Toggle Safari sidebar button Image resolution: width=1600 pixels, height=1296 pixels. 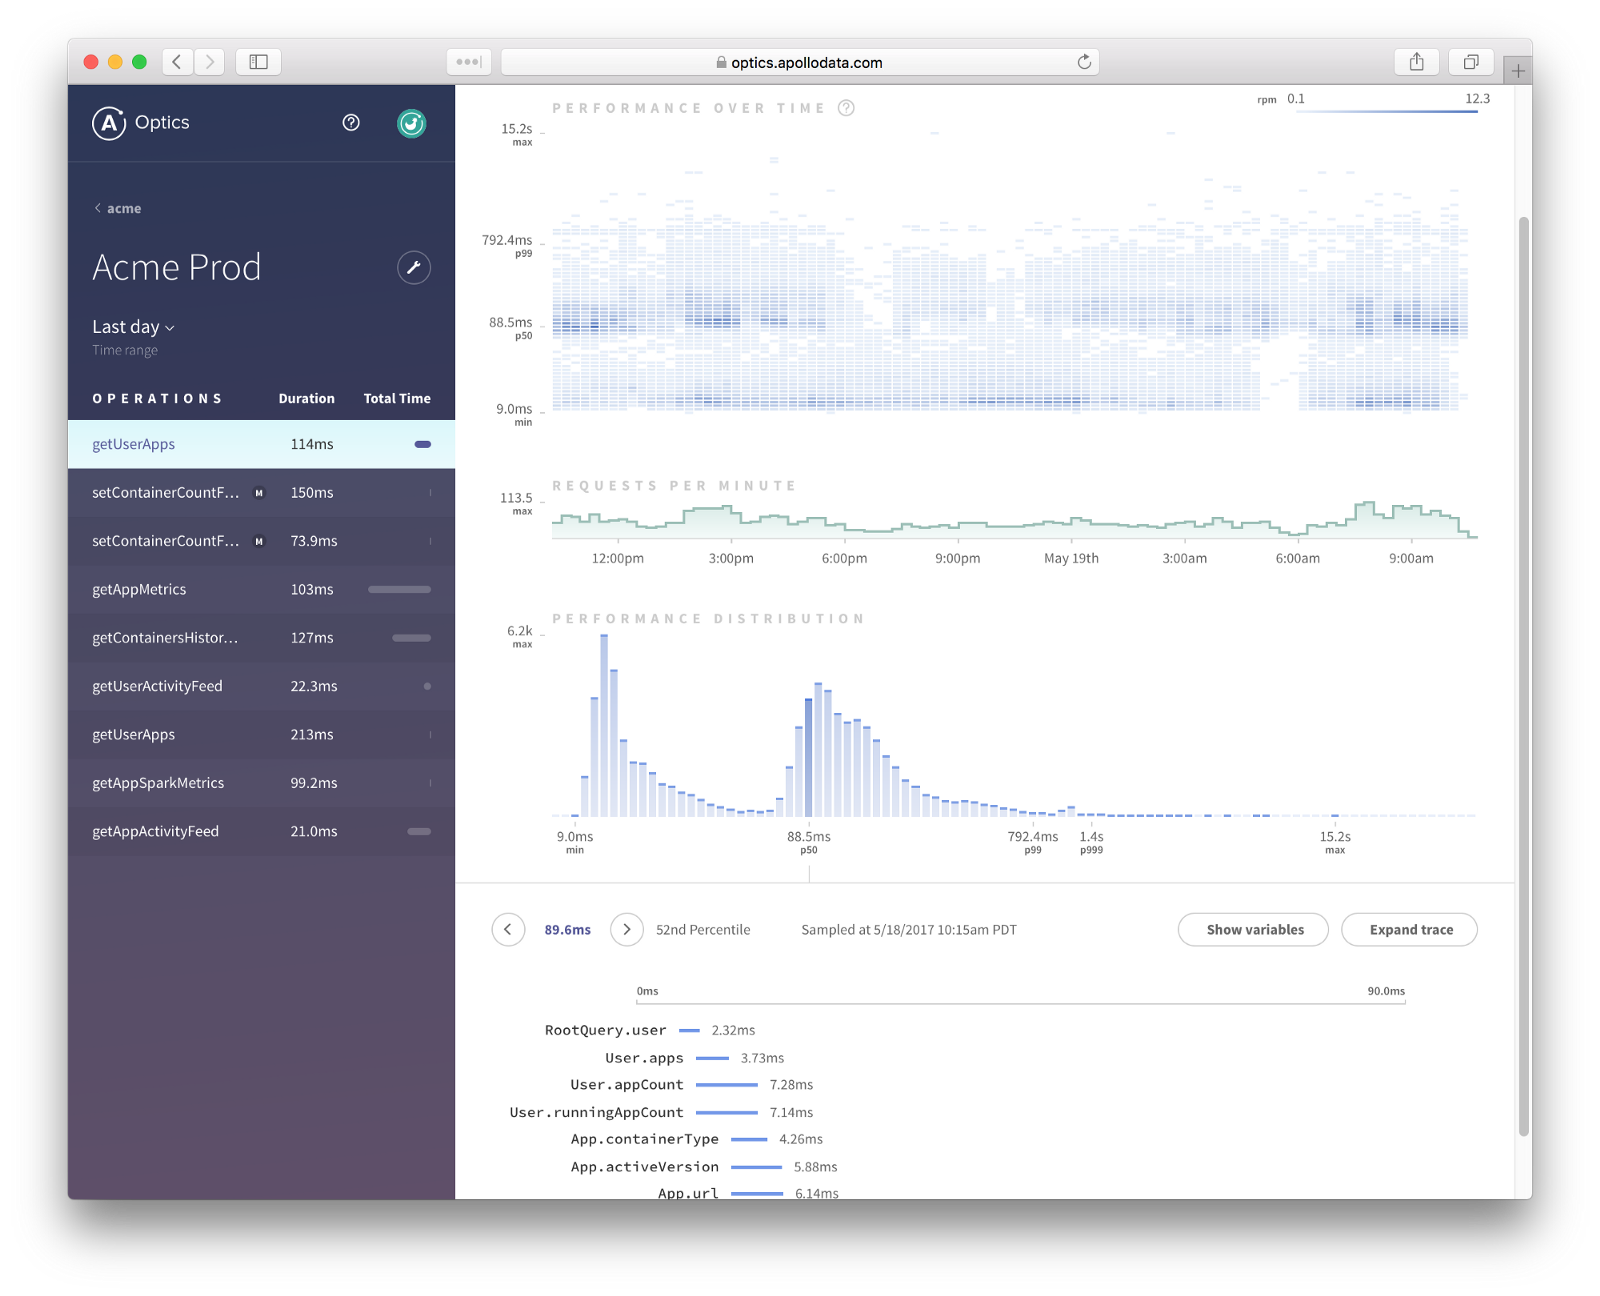[x=259, y=62]
